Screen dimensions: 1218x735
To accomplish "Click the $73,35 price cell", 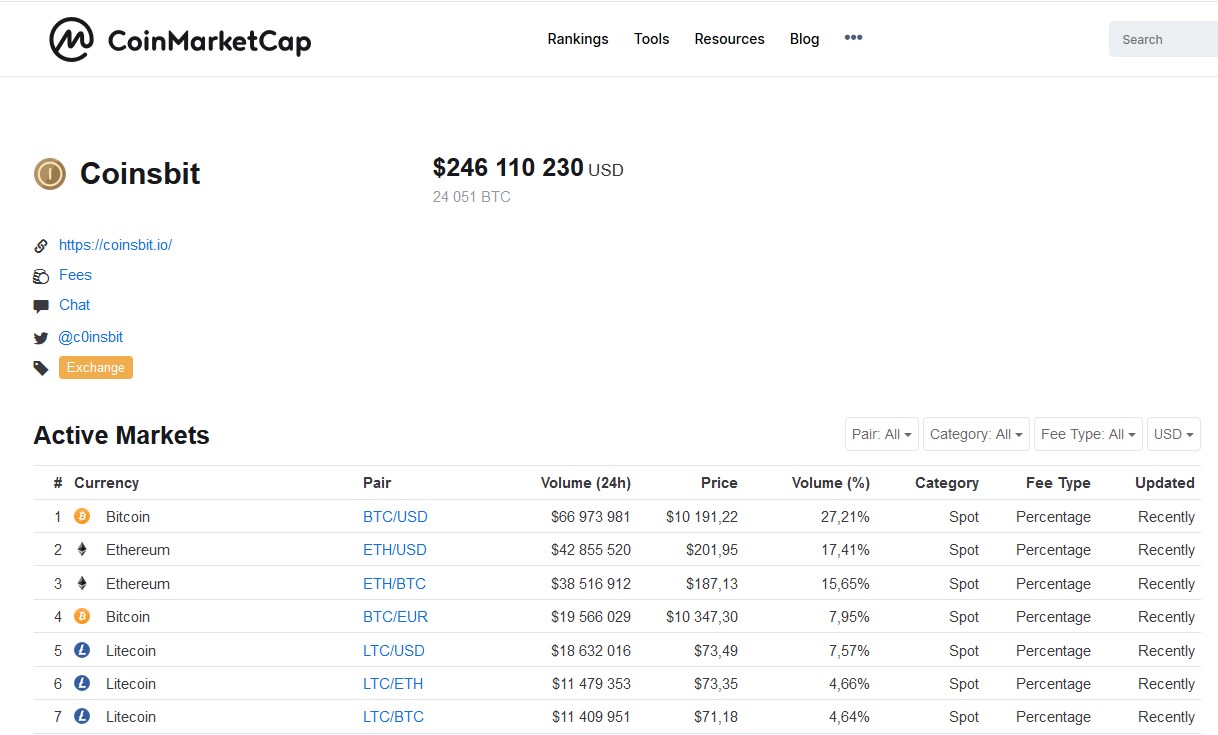I will (716, 684).
